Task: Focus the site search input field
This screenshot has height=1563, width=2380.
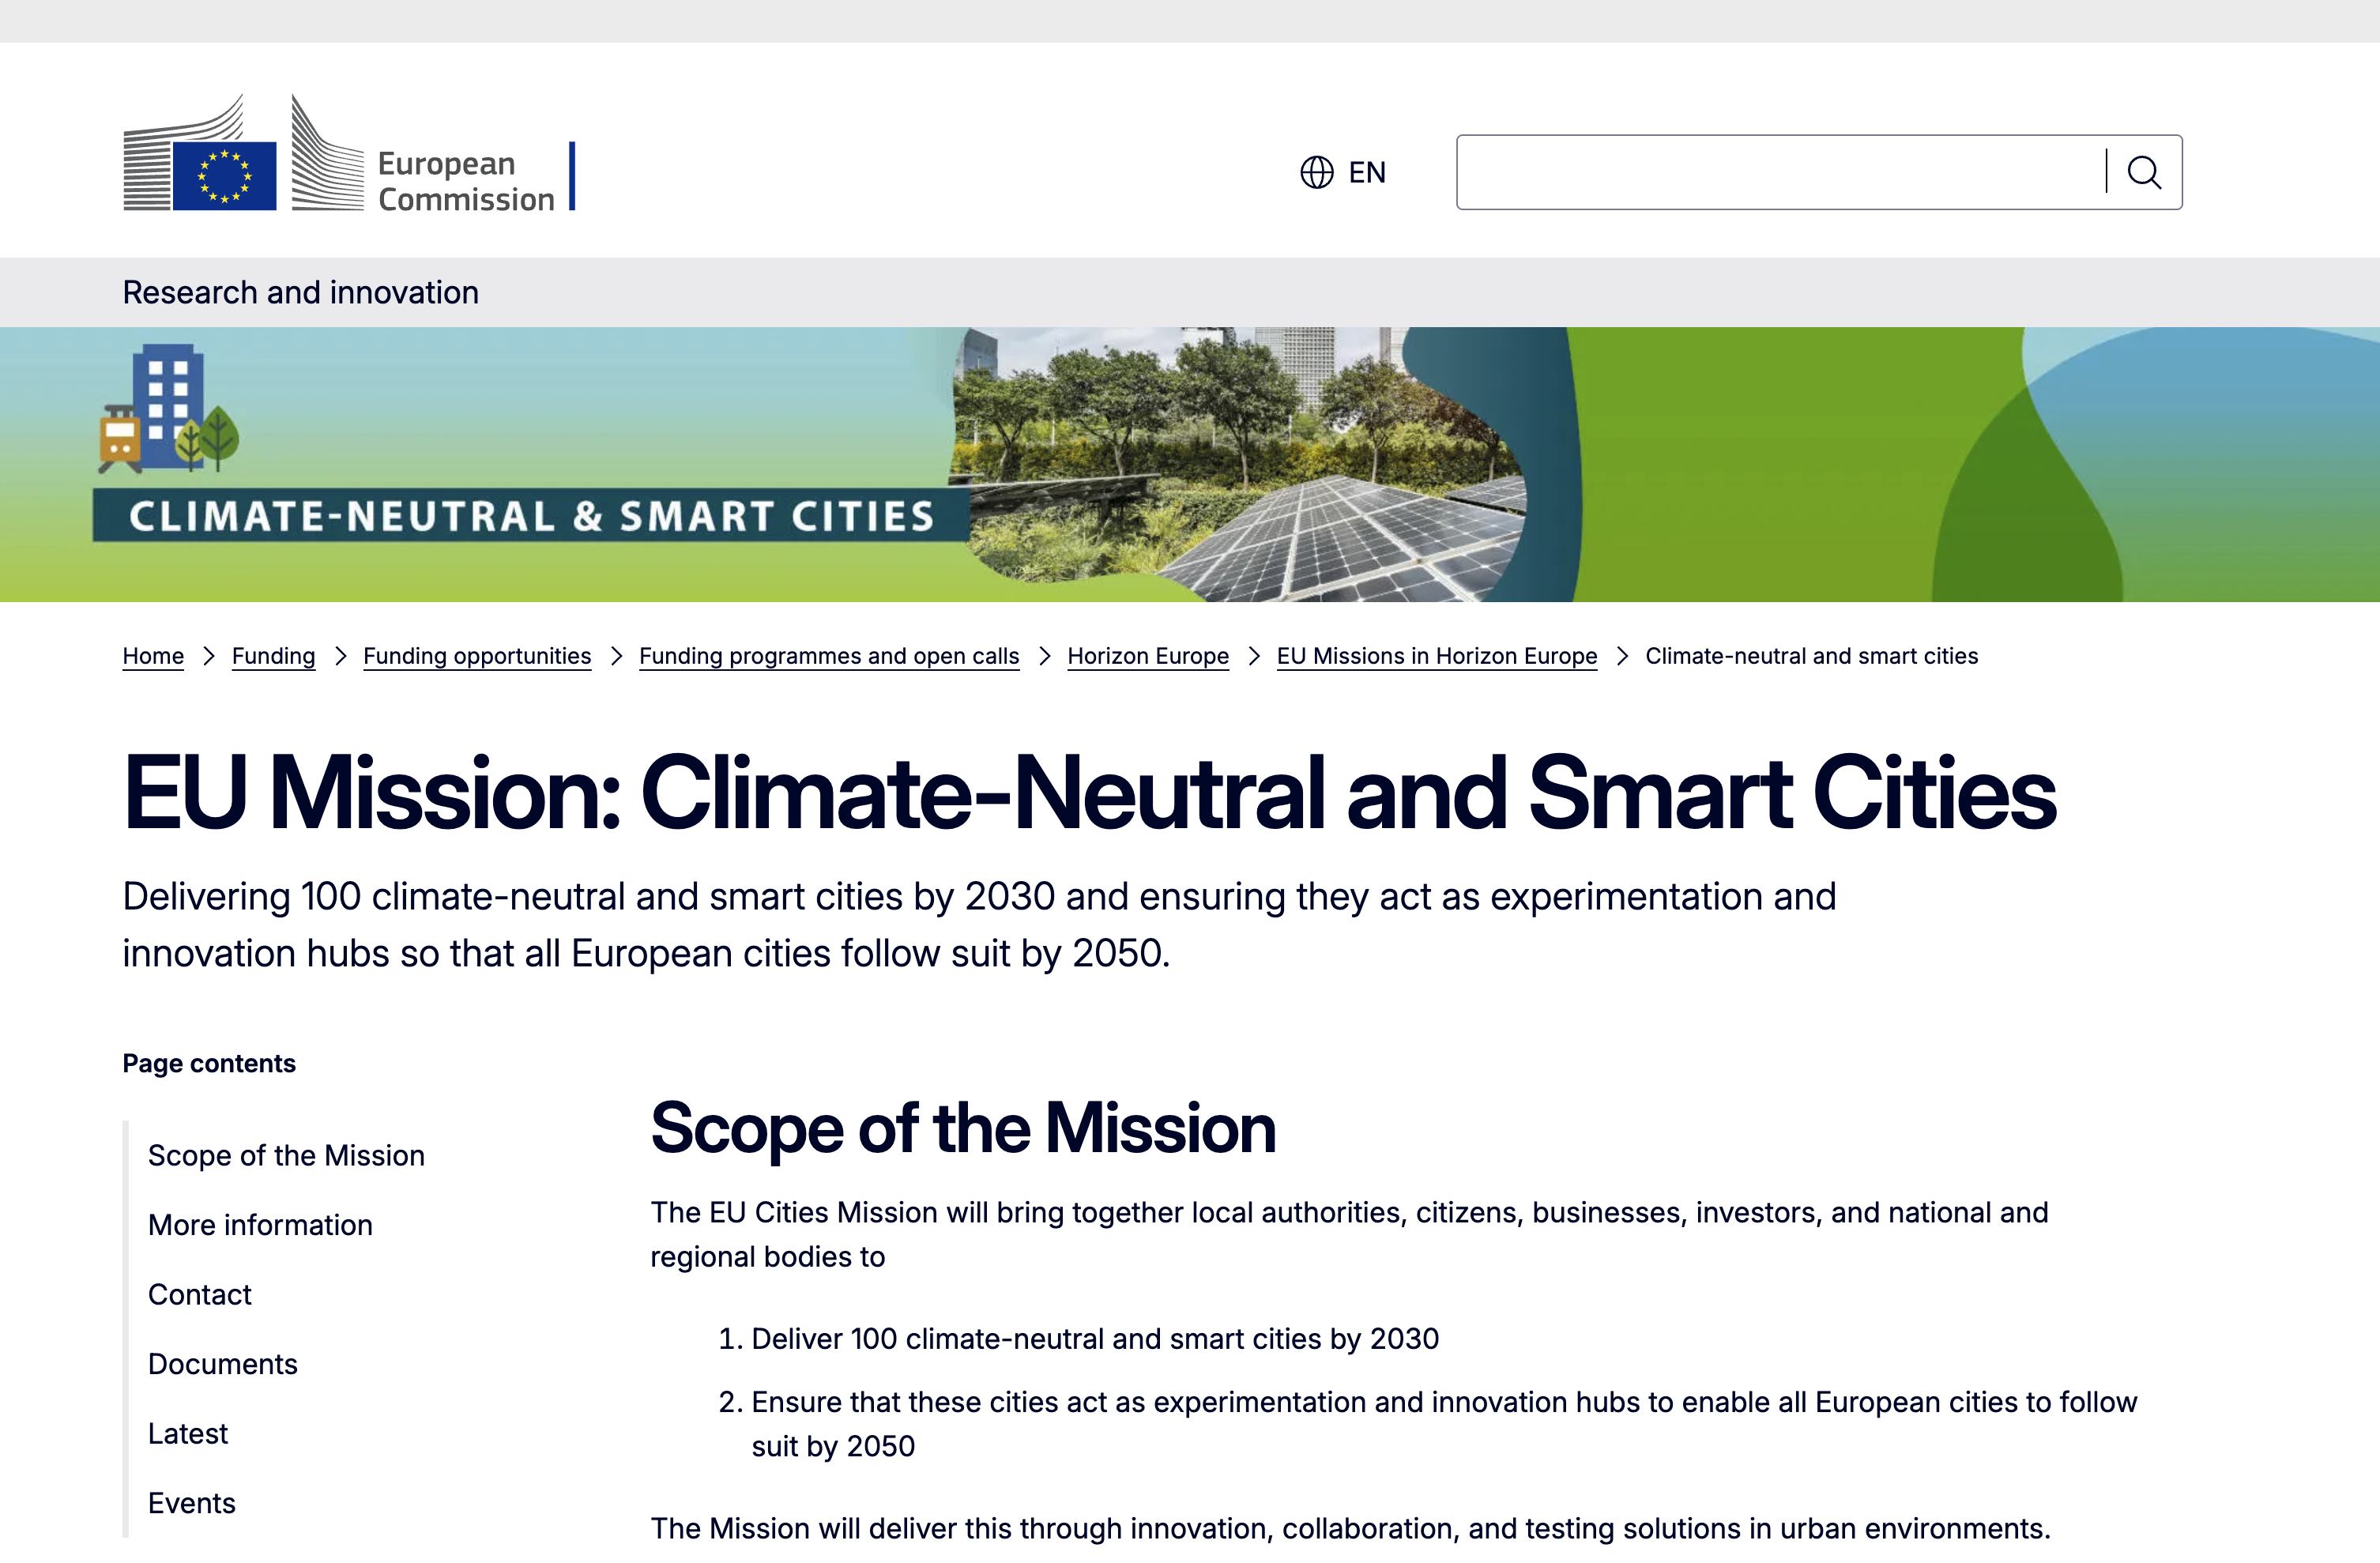Action: point(1780,172)
